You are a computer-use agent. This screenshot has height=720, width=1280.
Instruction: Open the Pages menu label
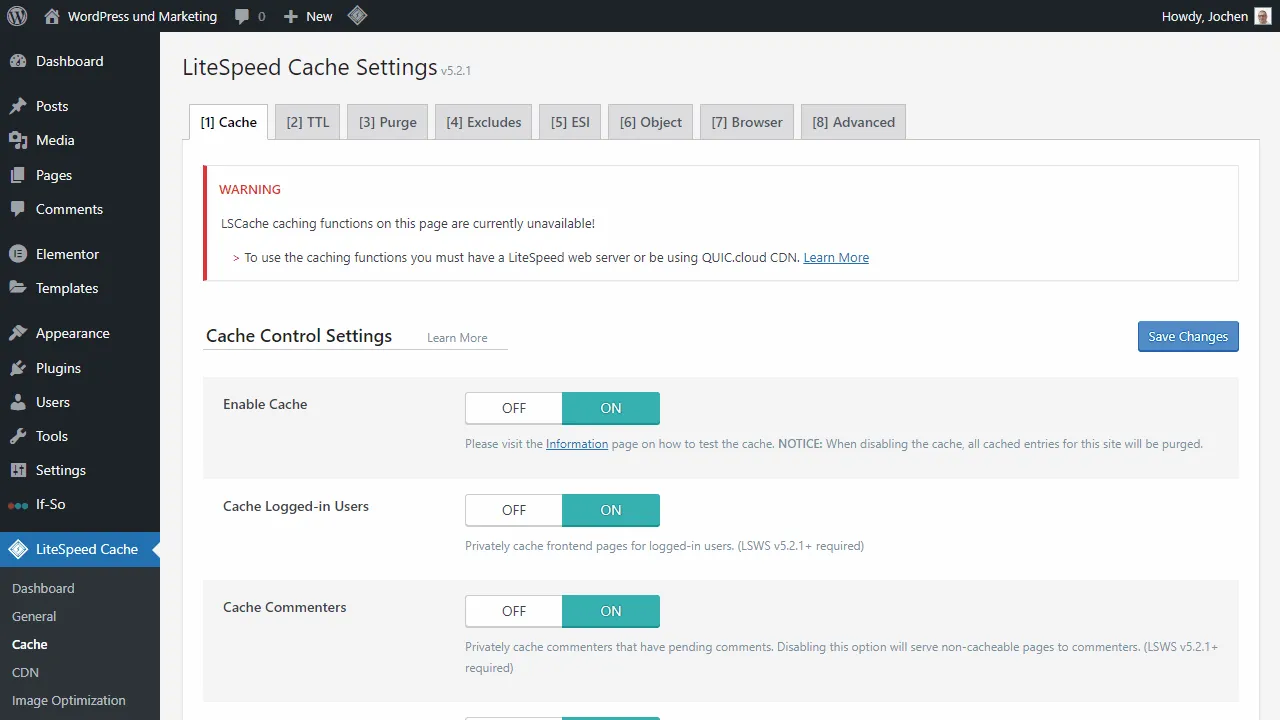pyautogui.click(x=54, y=175)
